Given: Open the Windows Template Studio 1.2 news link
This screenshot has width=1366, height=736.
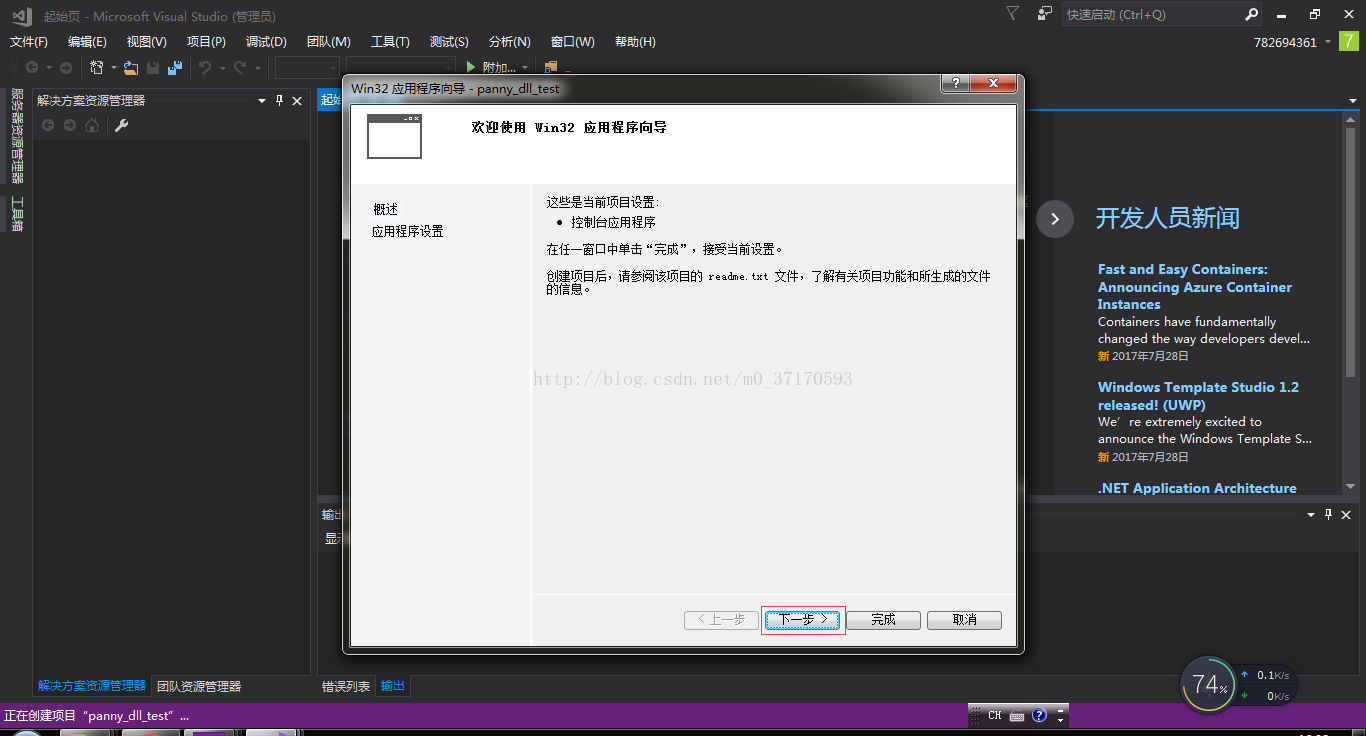Looking at the screenshot, I should 1198,396.
